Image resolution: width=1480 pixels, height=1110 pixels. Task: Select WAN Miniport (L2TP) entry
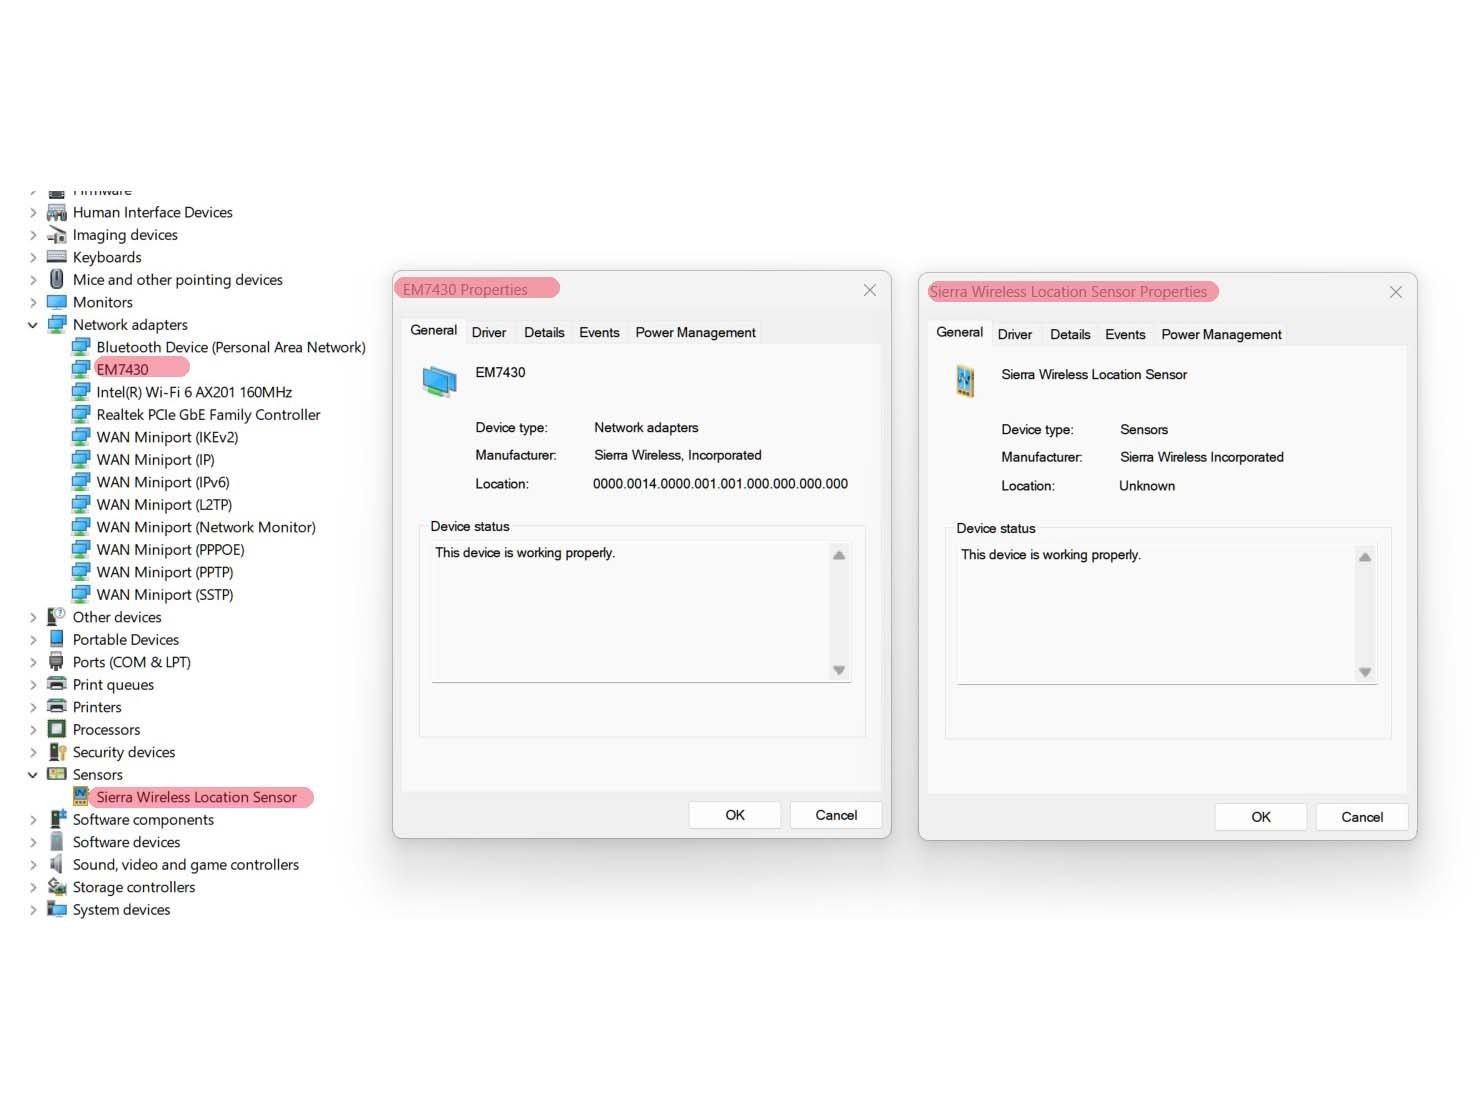click(x=164, y=505)
